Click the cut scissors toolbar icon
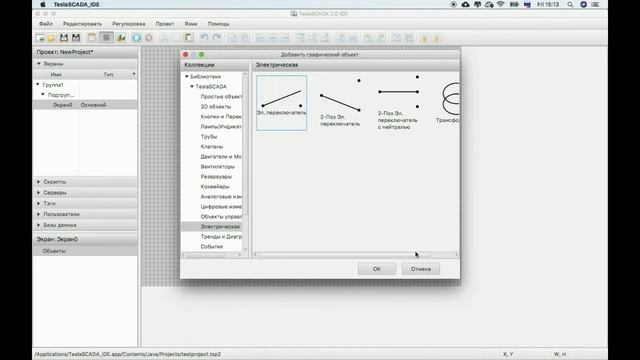The width and height of the screenshot is (640, 360). click(164, 38)
